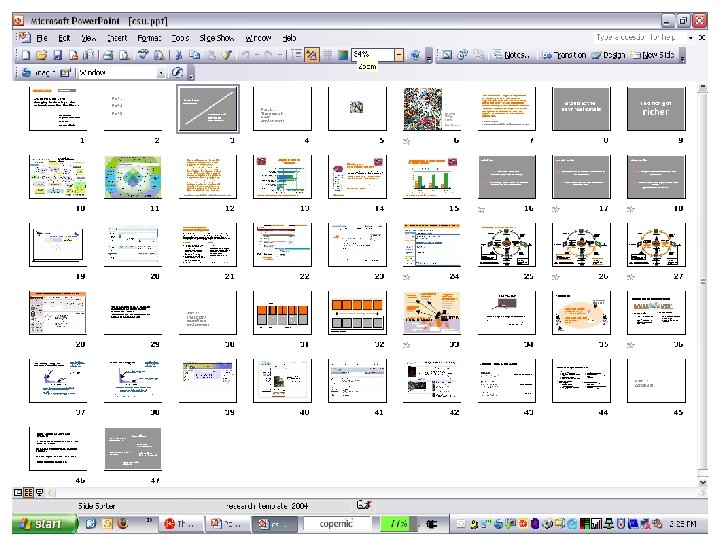720x540 pixels.
Task: Open the Help menu
Action: (x=289, y=38)
